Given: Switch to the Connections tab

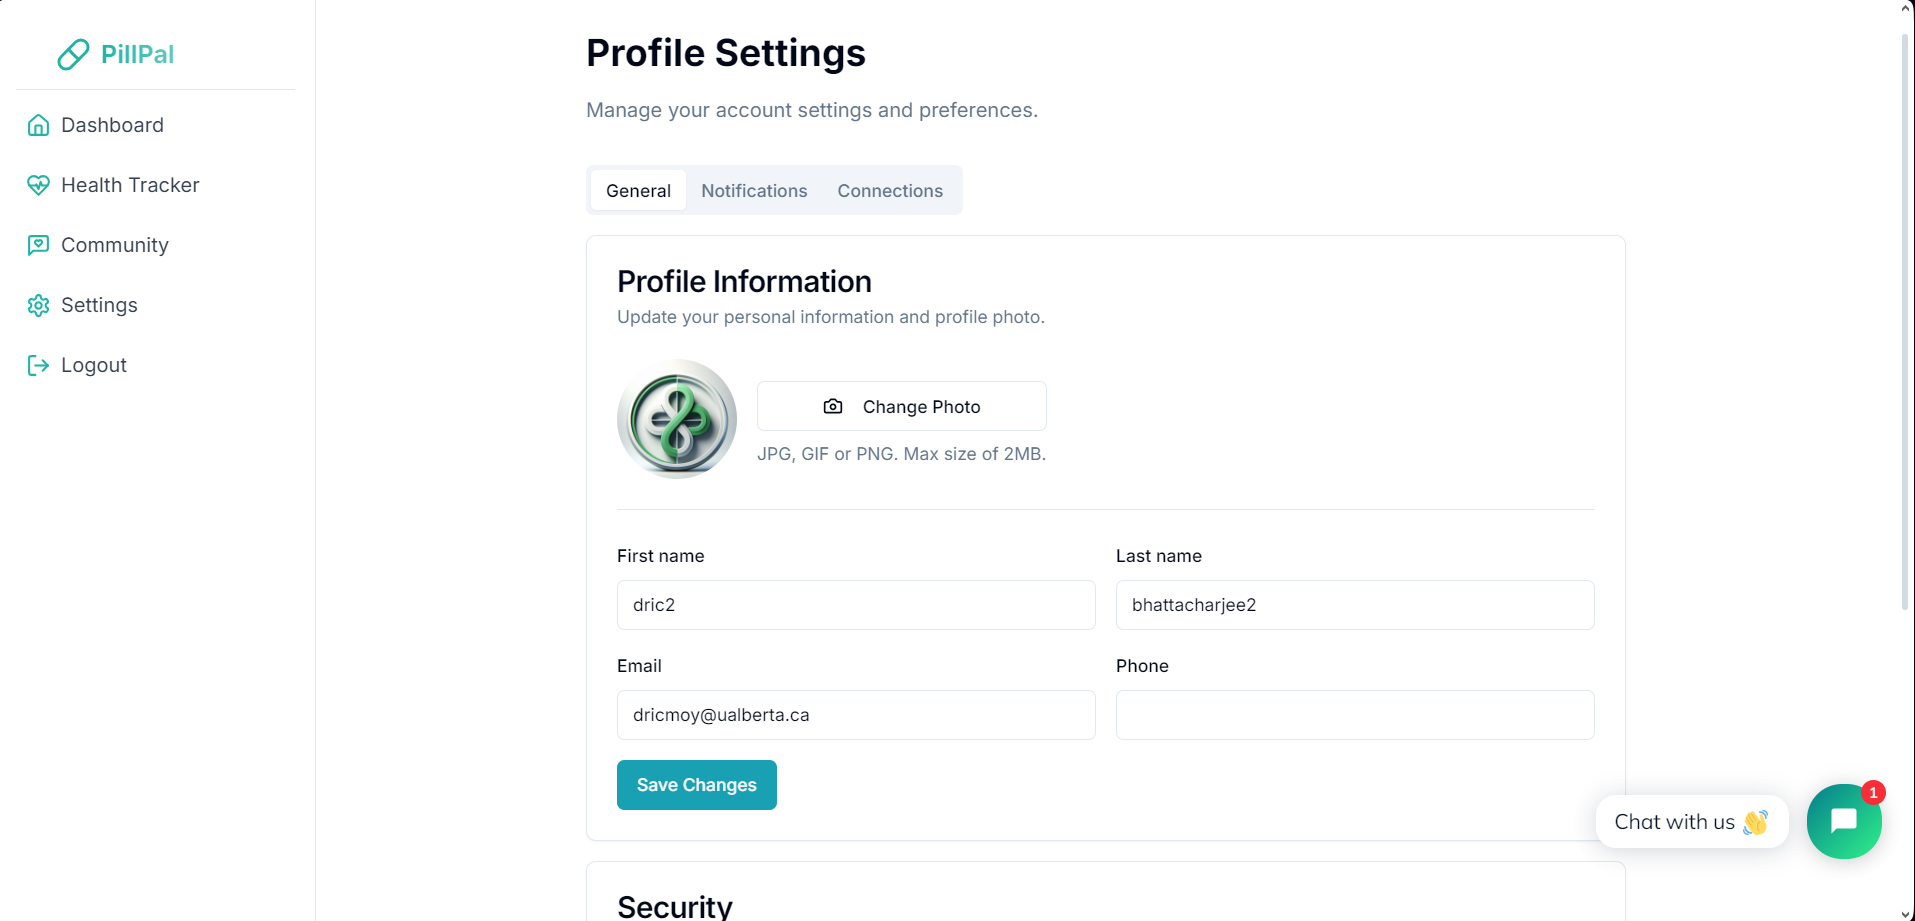Looking at the screenshot, I should (890, 191).
